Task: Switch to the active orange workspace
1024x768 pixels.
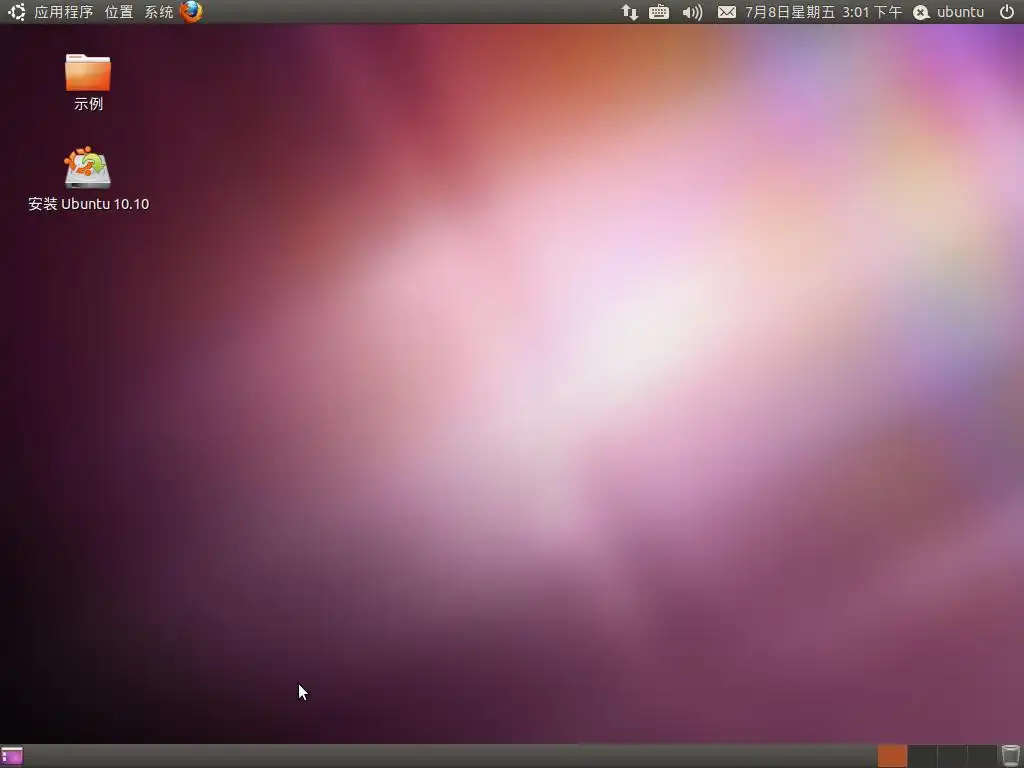Action: 892,756
